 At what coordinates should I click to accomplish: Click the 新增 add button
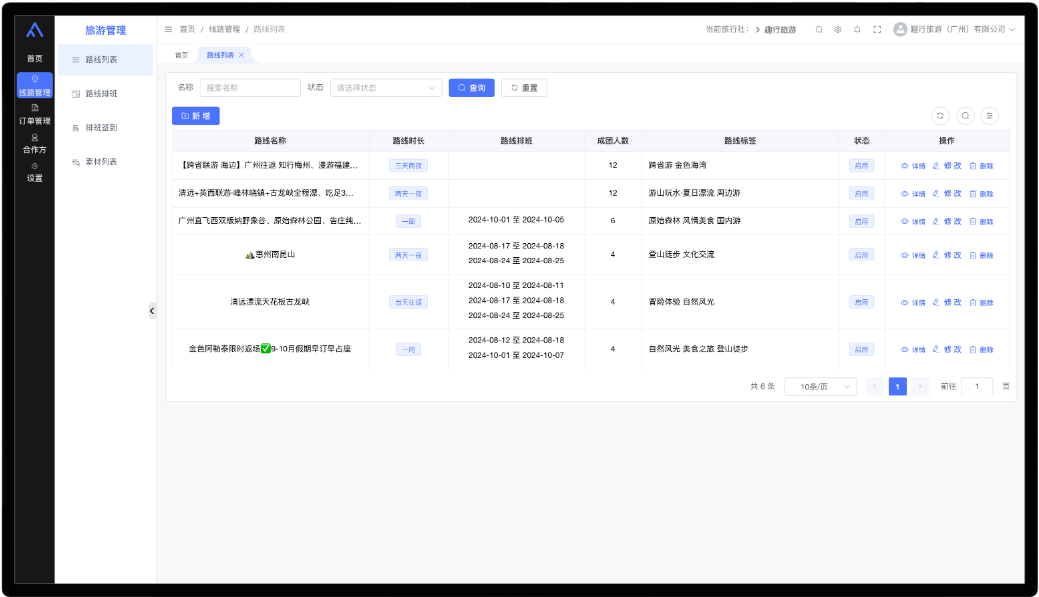196,116
